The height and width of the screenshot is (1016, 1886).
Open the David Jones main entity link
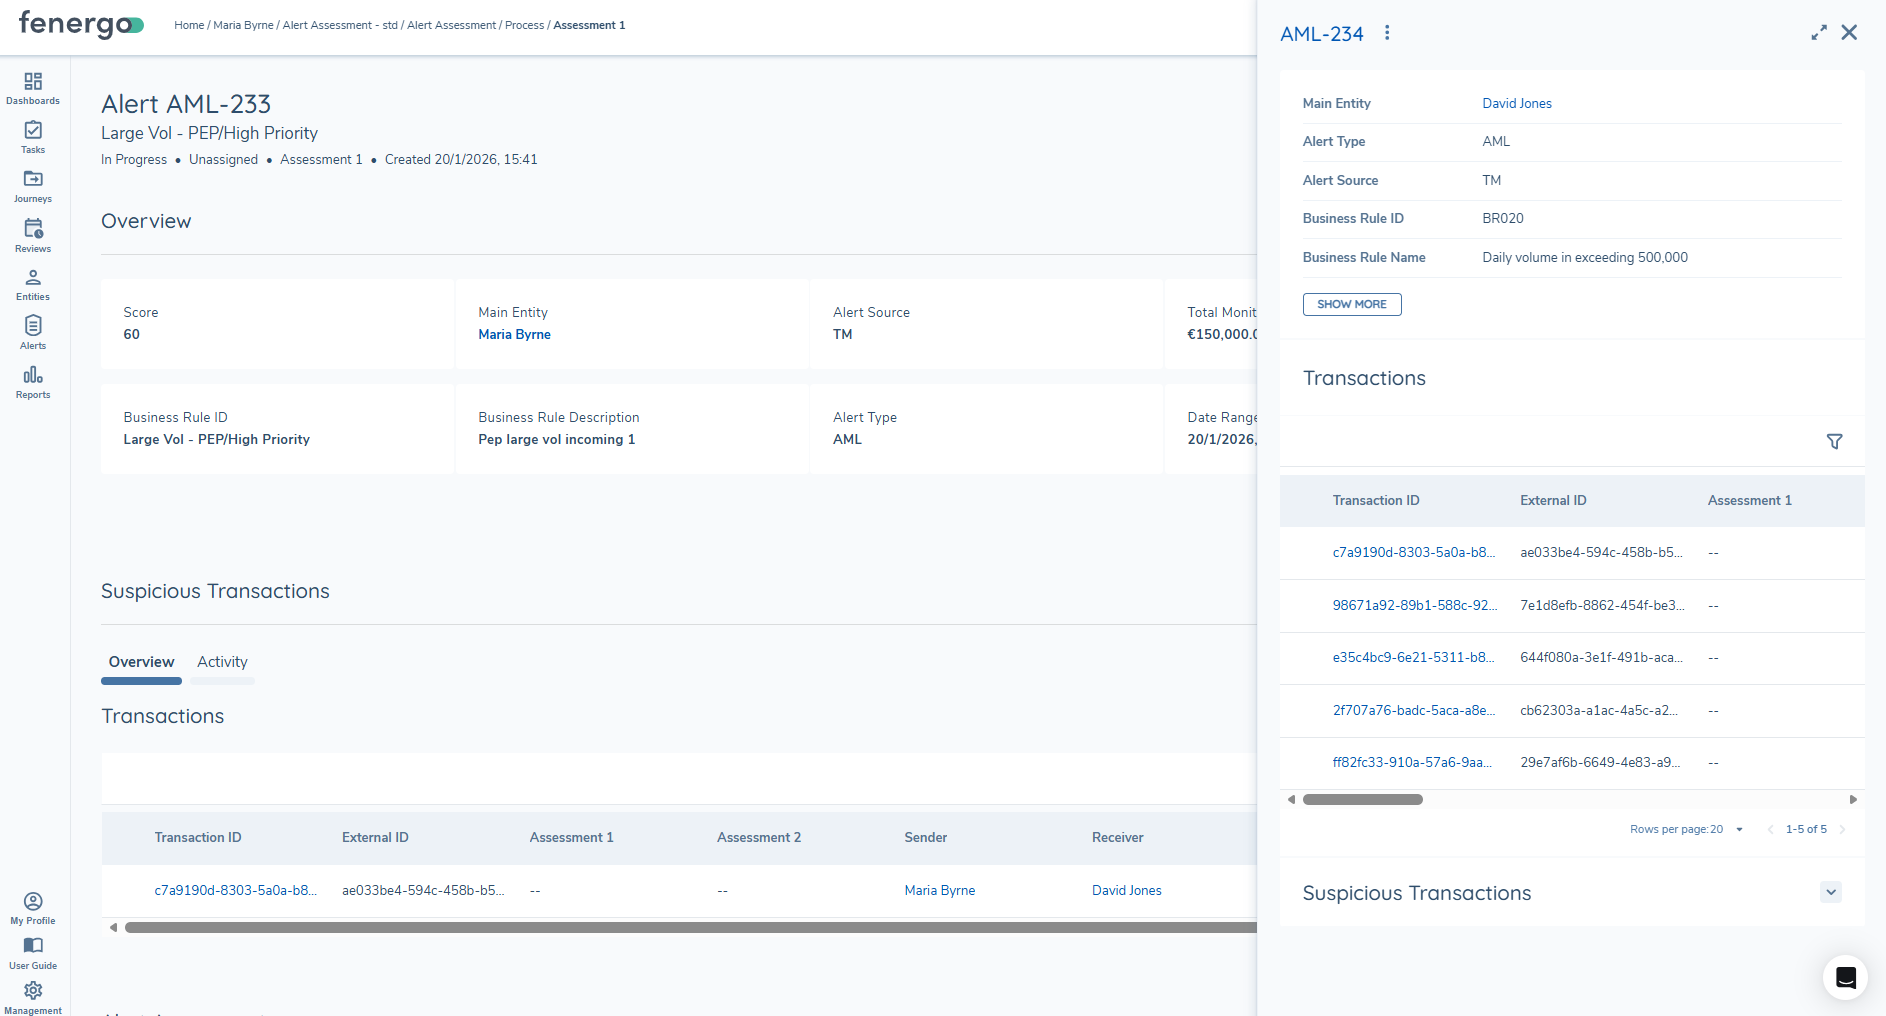[x=1516, y=103]
